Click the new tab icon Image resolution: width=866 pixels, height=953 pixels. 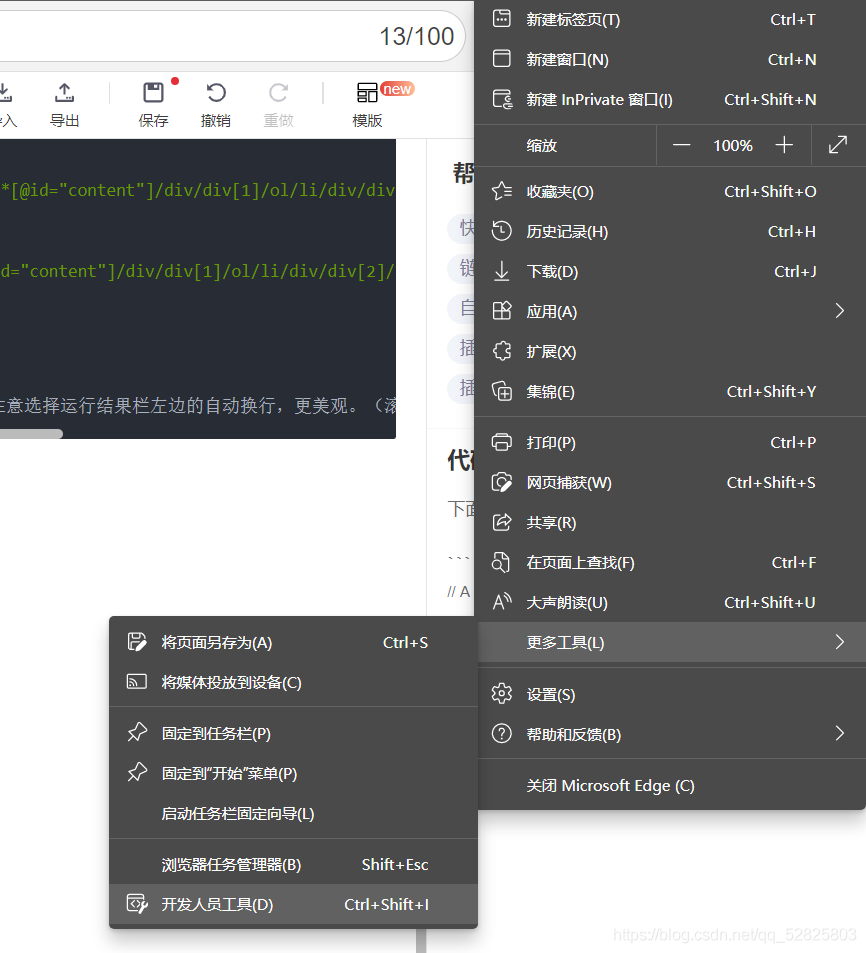click(x=501, y=19)
